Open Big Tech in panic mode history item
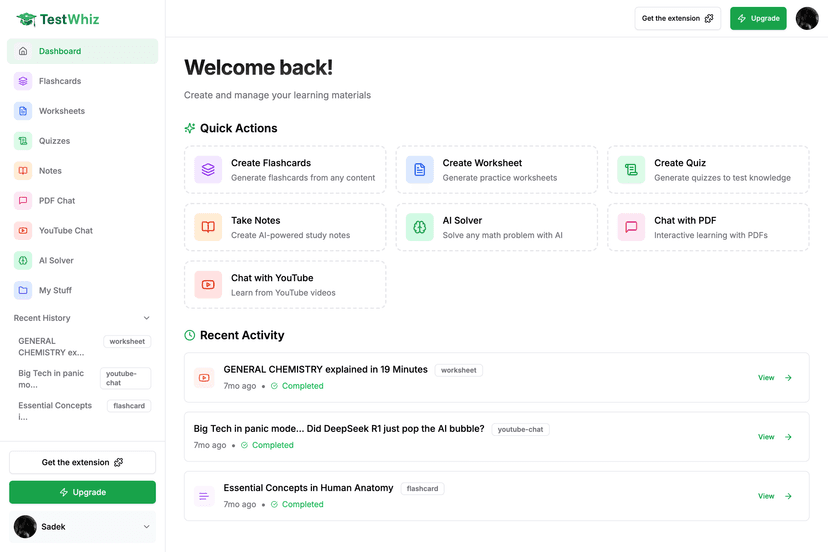This screenshot has height=552, width=828. (x=55, y=378)
